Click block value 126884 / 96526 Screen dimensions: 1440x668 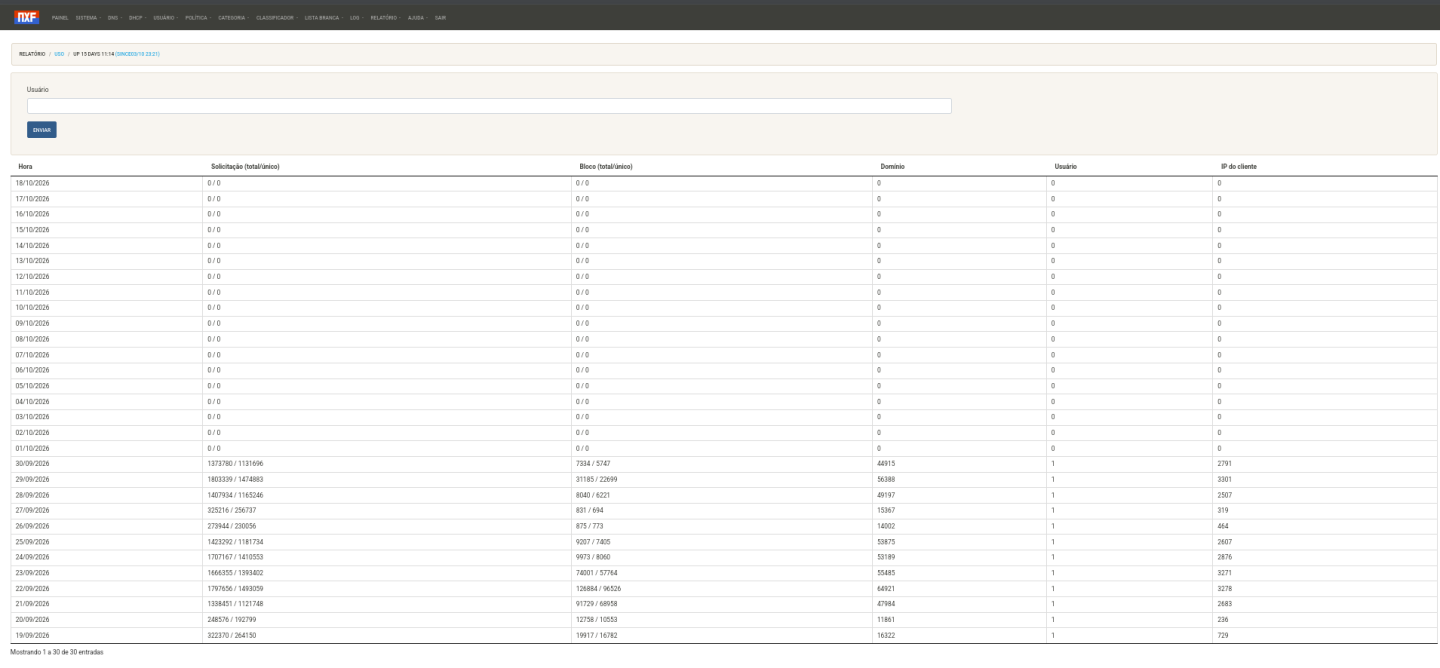599,588
